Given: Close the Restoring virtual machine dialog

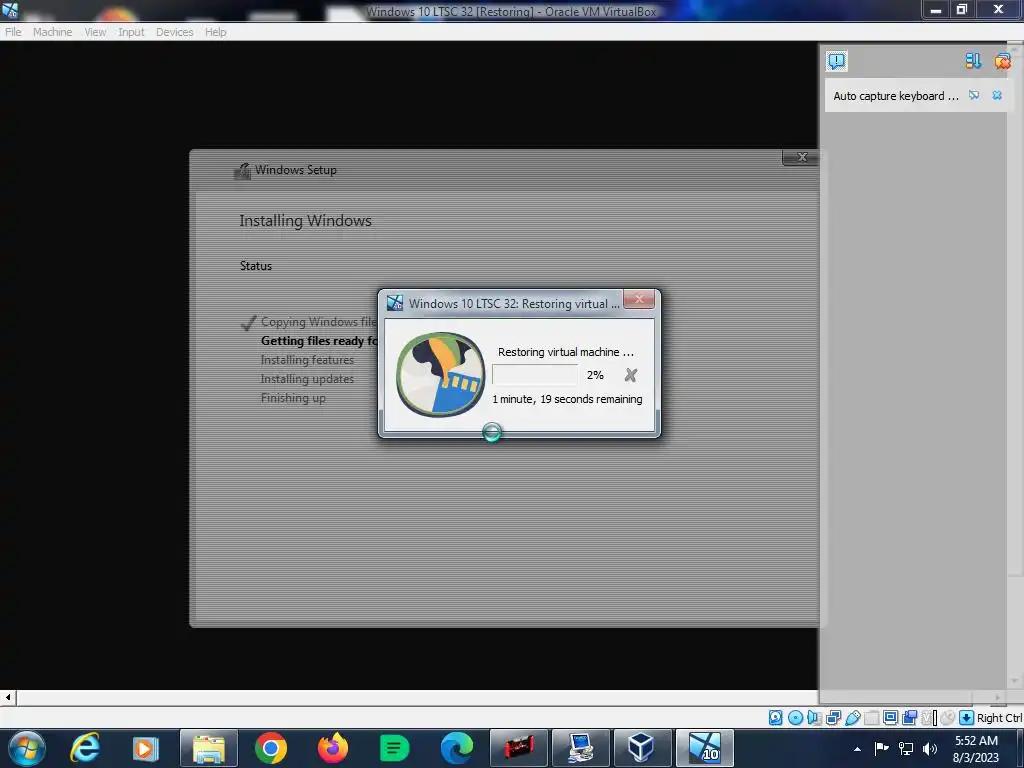Looking at the screenshot, I should click(639, 299).
